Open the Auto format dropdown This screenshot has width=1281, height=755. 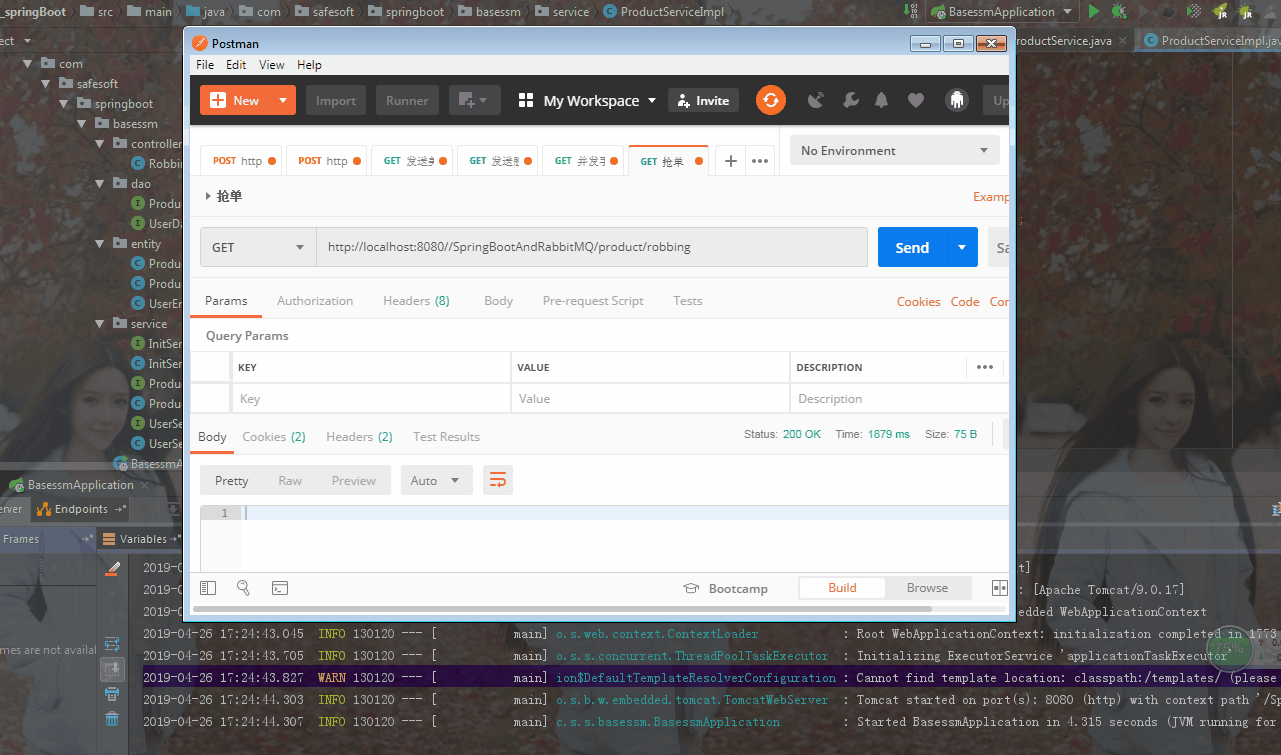(x=437, y=480)
